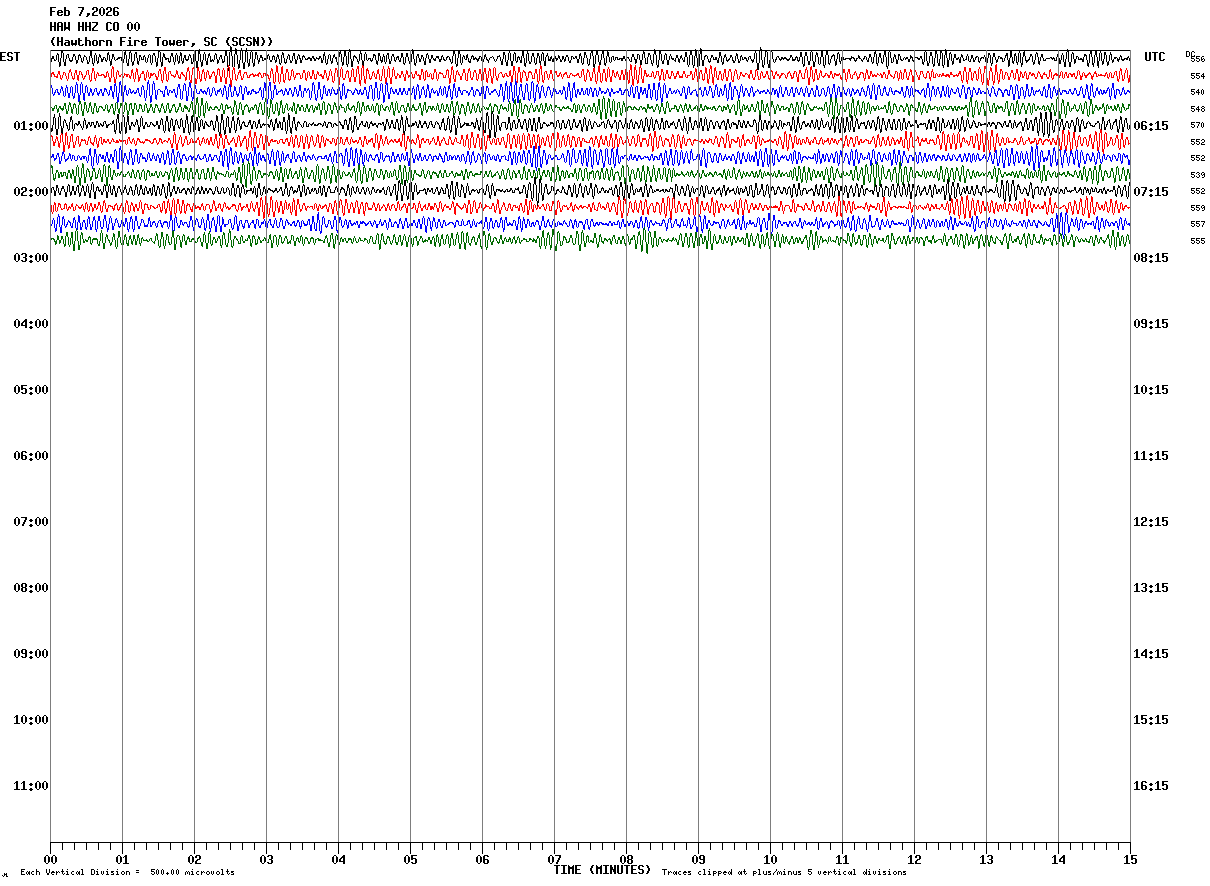Viewport: 1210px width, 886px height.
Task: Click the "11:15" UTC row label
Action: click(1151, 456)
